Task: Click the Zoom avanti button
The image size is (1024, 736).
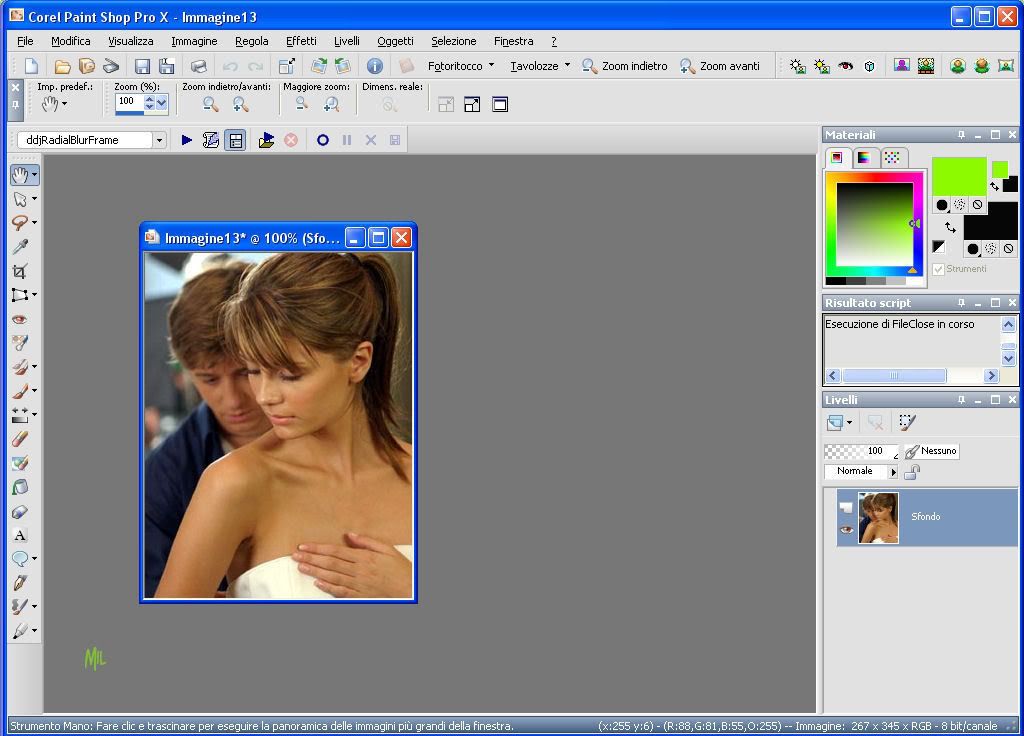Action: 720,66
